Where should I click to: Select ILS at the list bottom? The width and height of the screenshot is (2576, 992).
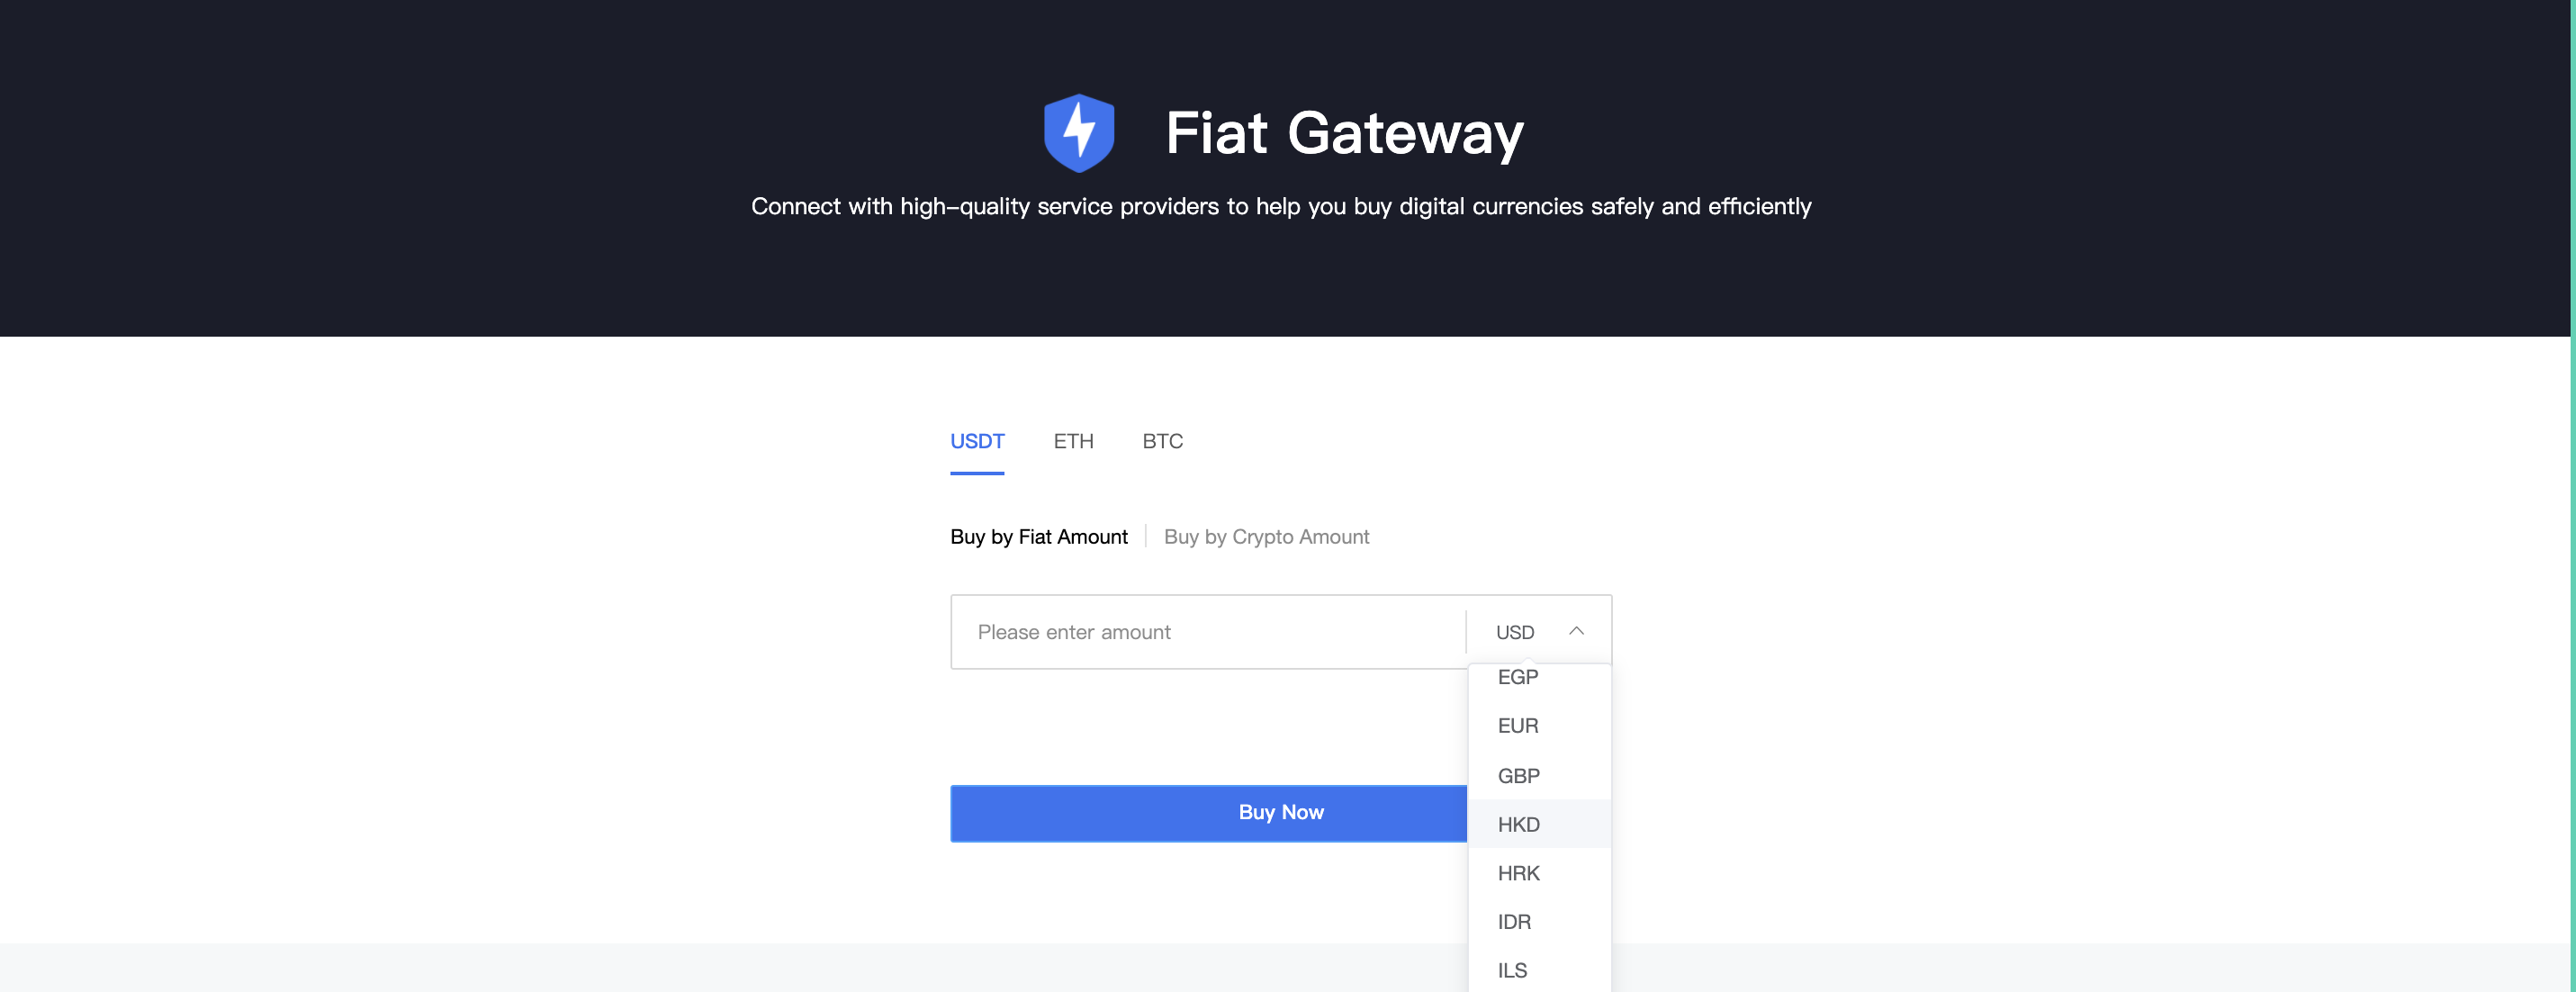pos(1512,970)
